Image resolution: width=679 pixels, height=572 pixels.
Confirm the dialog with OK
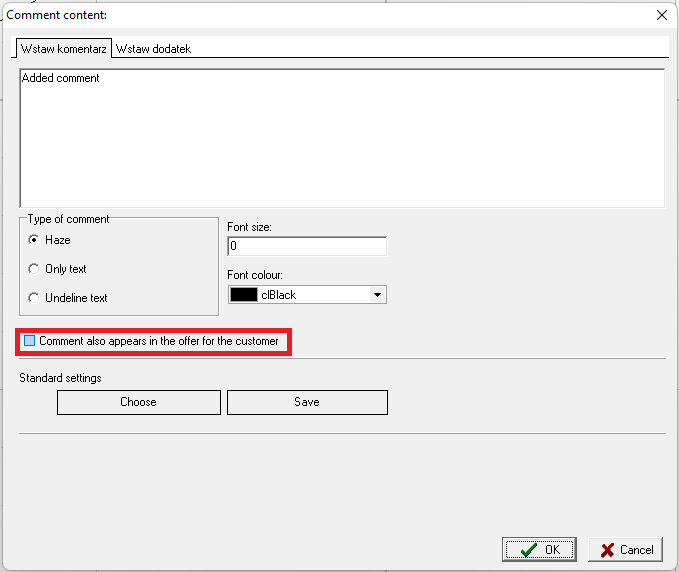pyautogui.click(x=539, y=550)
